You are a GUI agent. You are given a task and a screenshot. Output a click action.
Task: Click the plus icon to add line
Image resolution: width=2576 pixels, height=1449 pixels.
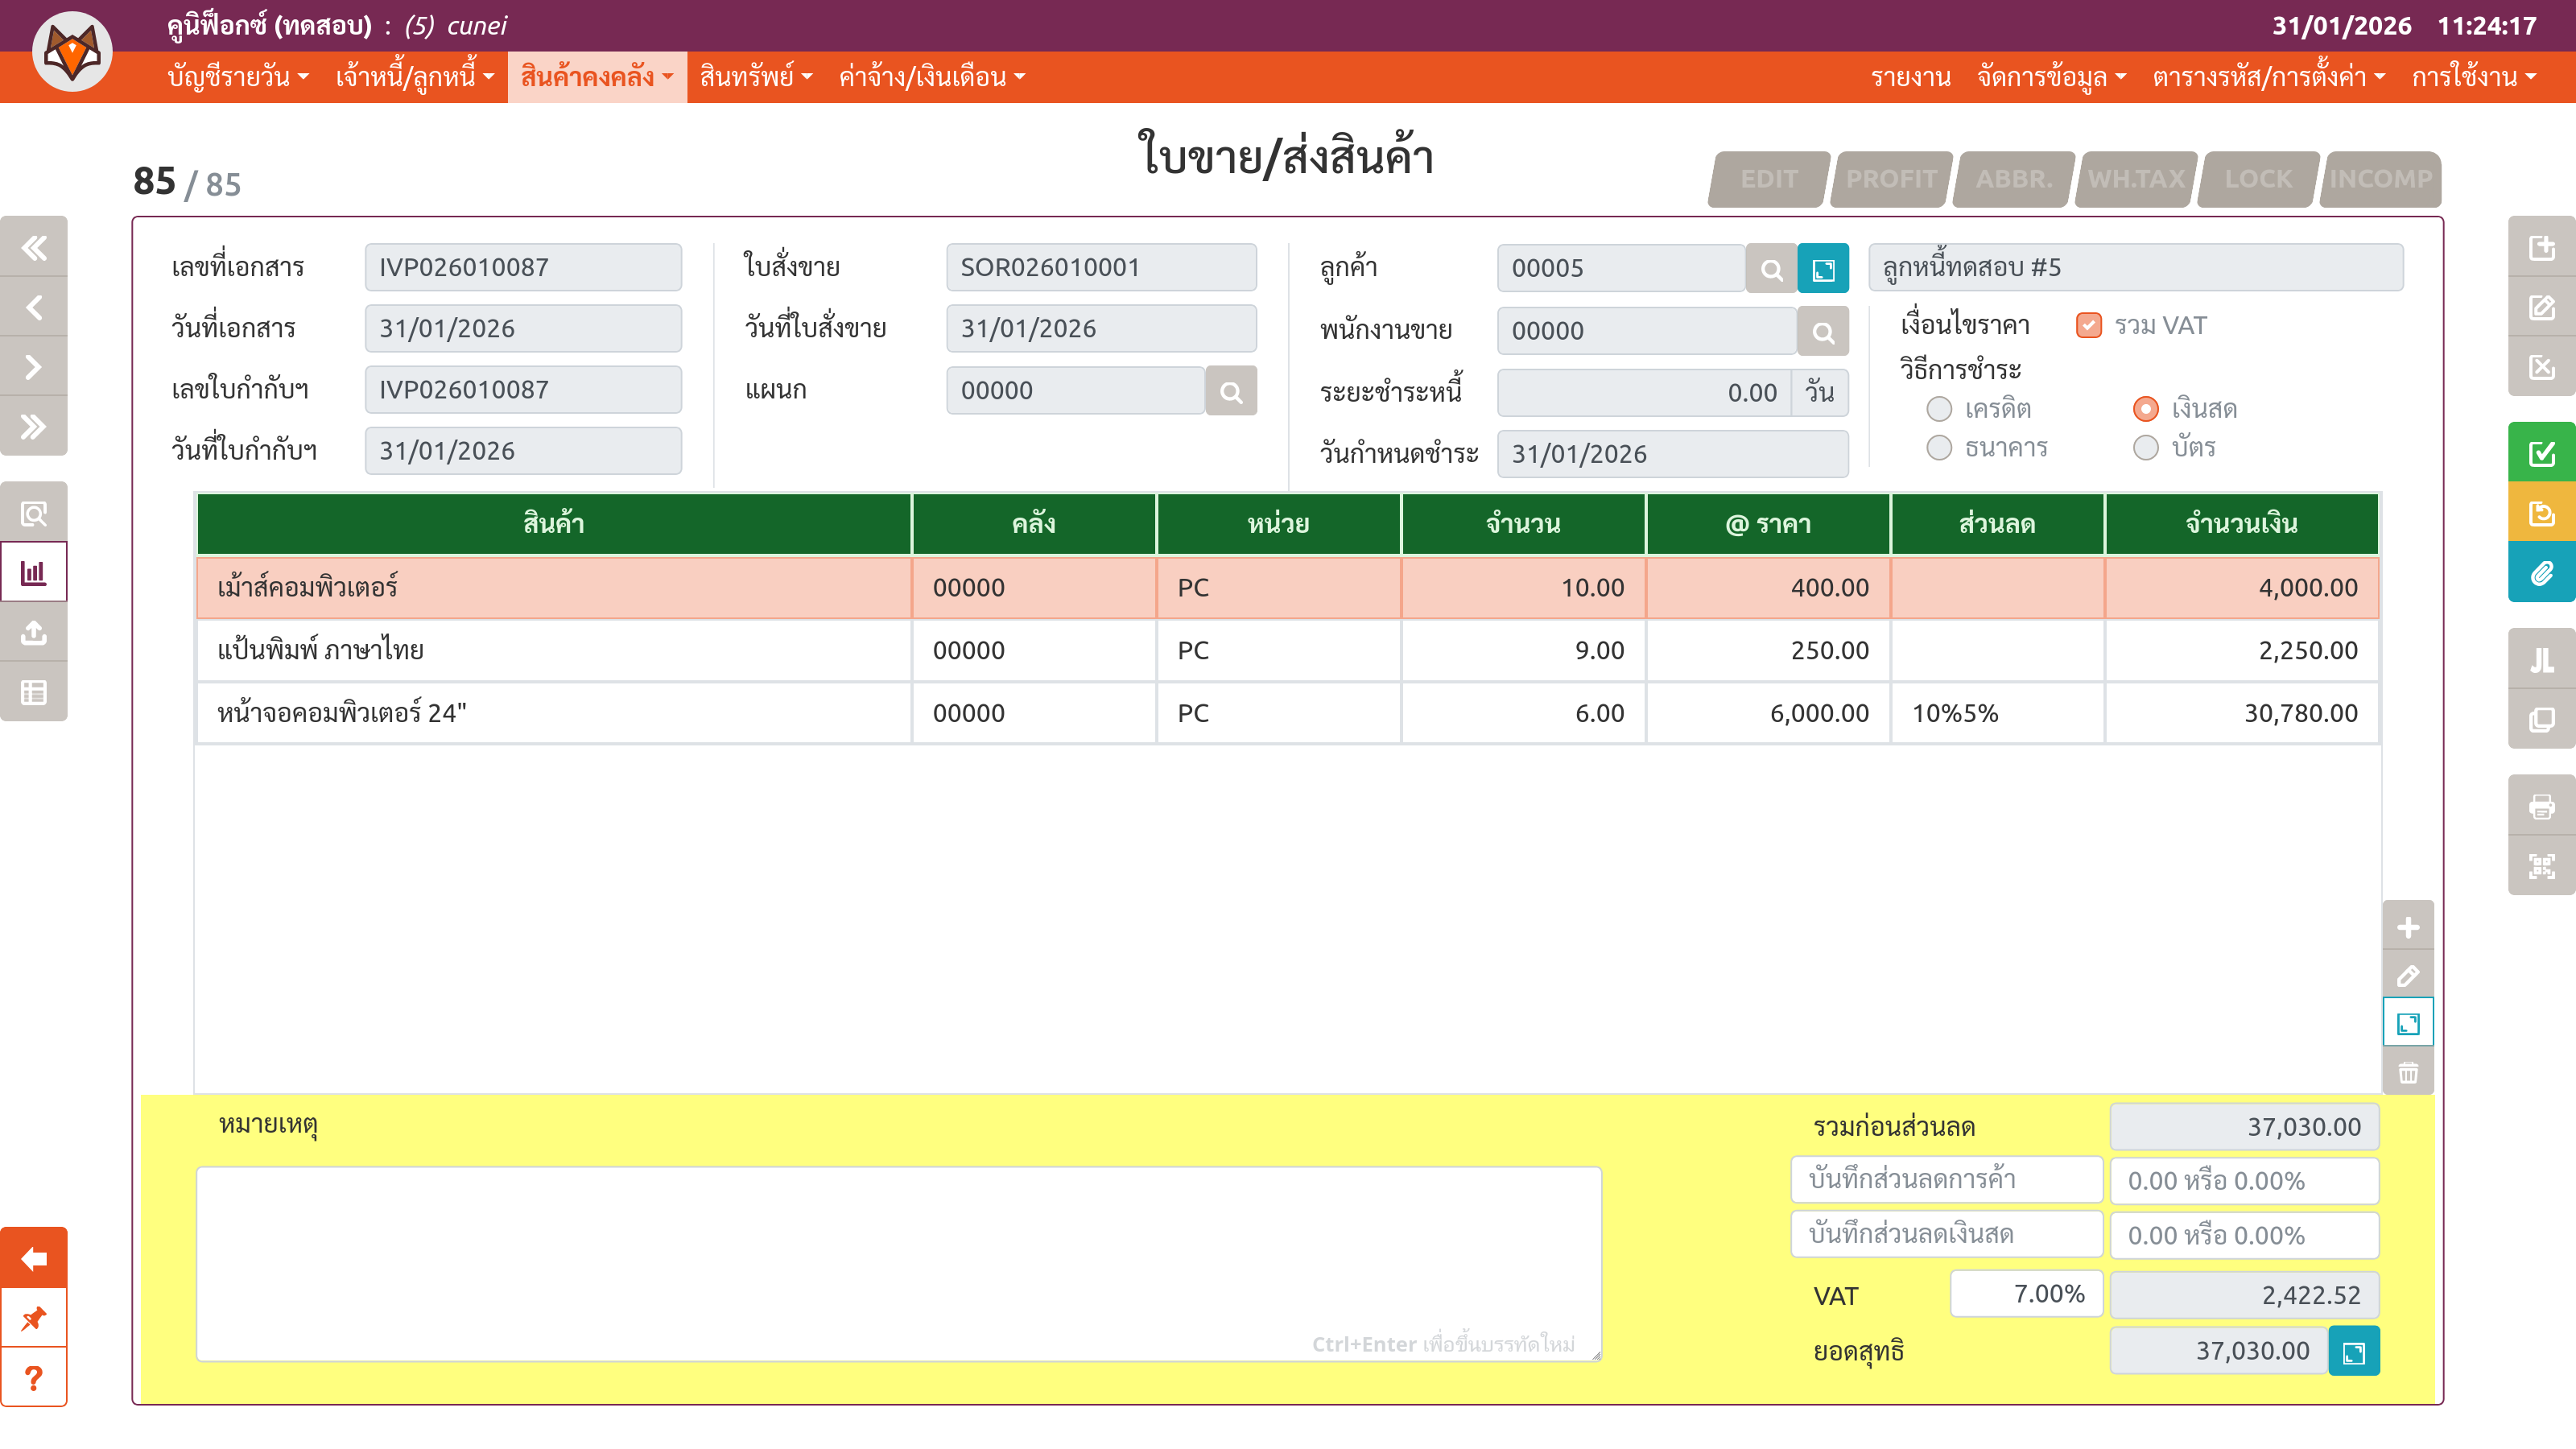pyautogui.click(x=2407, y=927)
